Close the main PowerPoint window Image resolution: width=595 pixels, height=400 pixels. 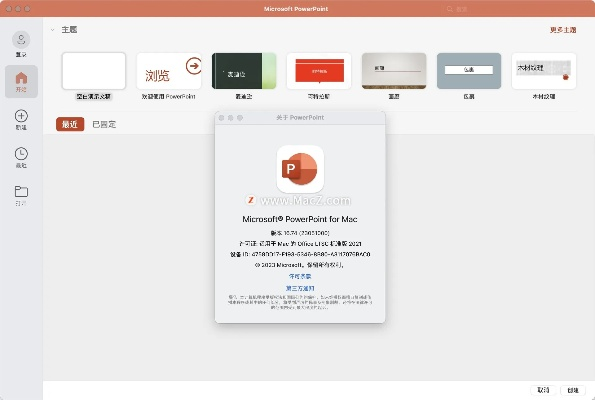click(9, 9)
